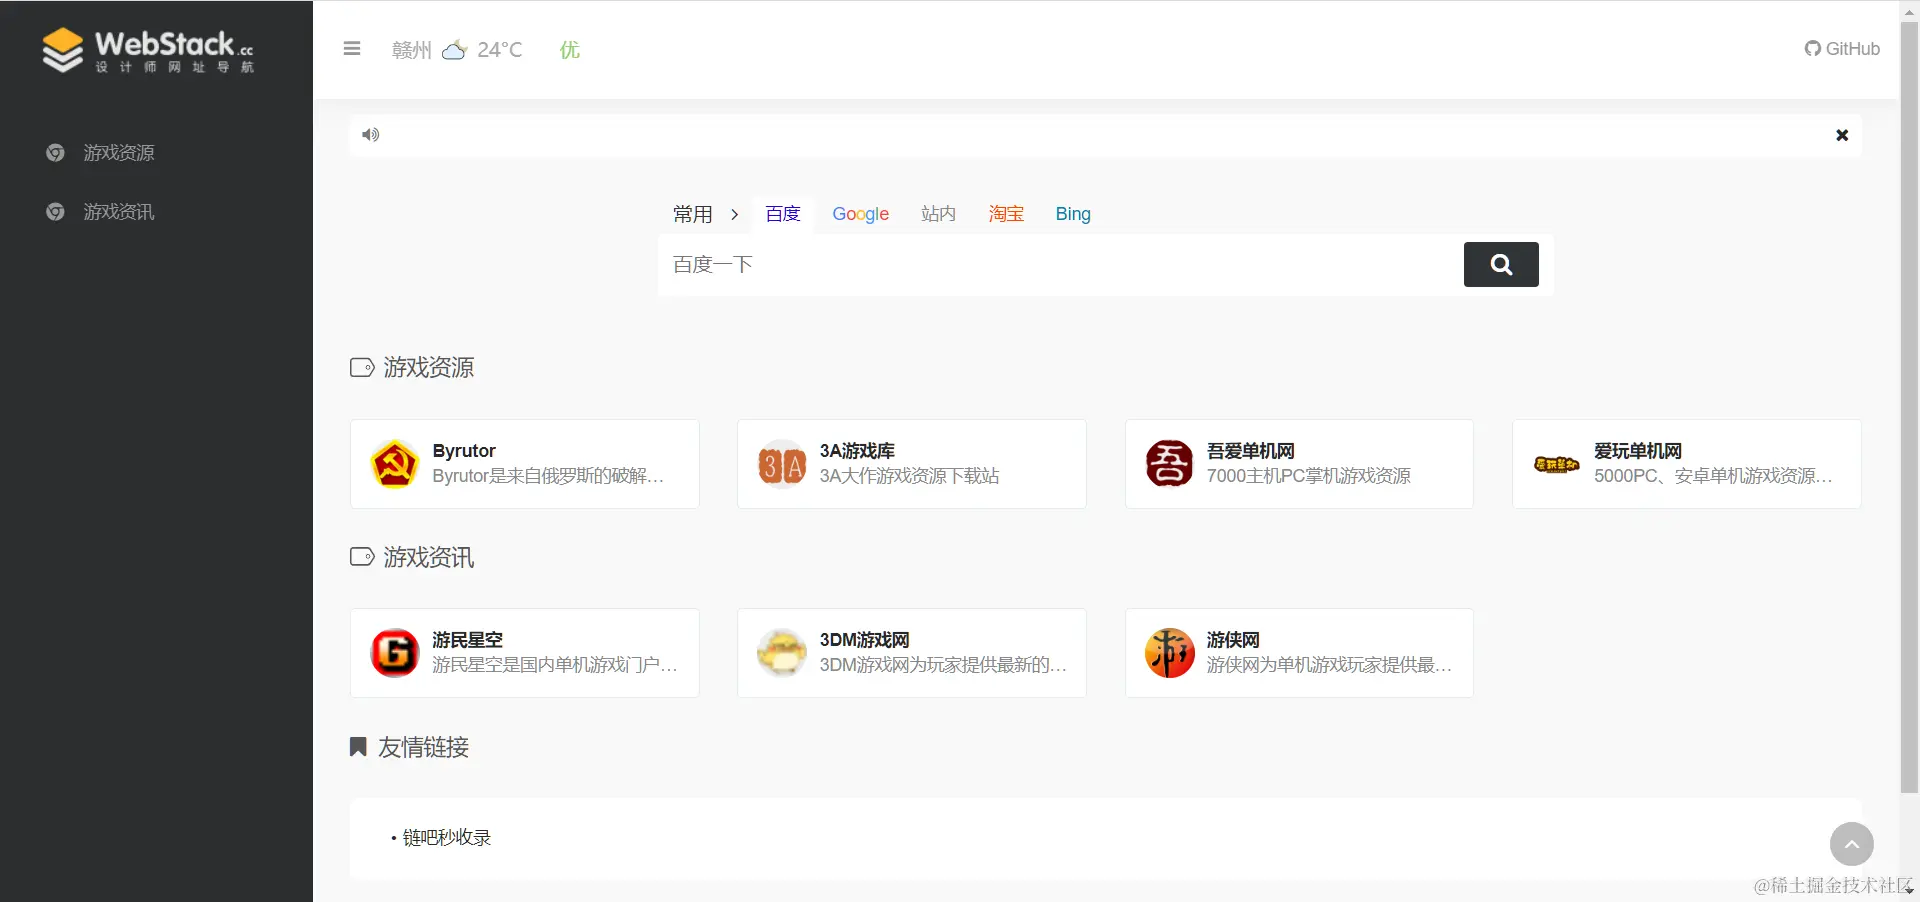Open the 3DM游戏网 card title
Viewport: 1920px width, 902px height.
[x=864, y=640]
